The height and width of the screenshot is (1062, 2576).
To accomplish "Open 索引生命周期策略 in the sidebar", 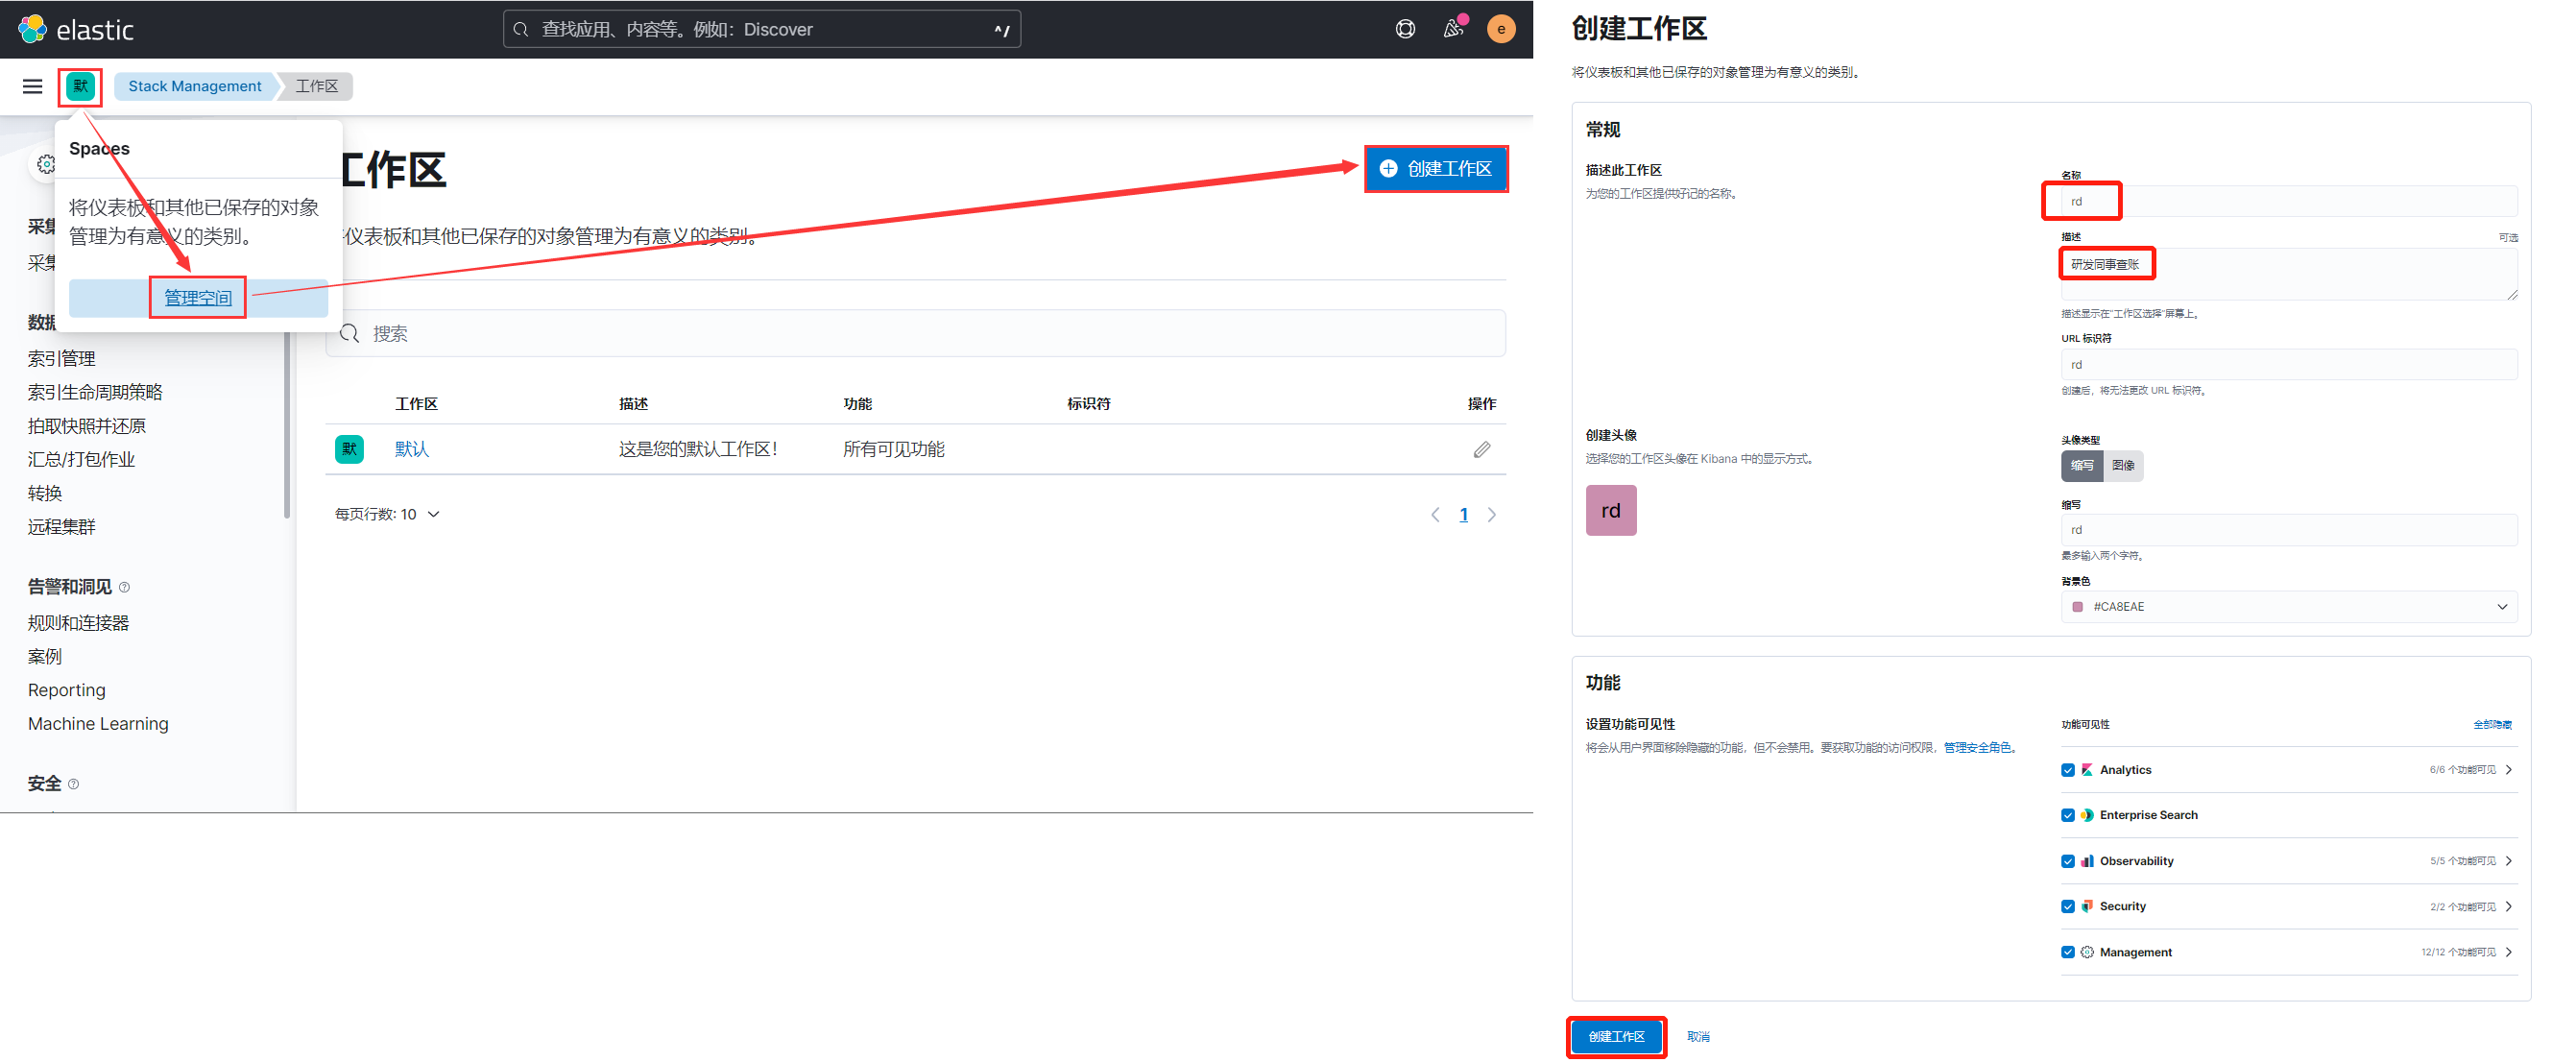I will 95,392.
